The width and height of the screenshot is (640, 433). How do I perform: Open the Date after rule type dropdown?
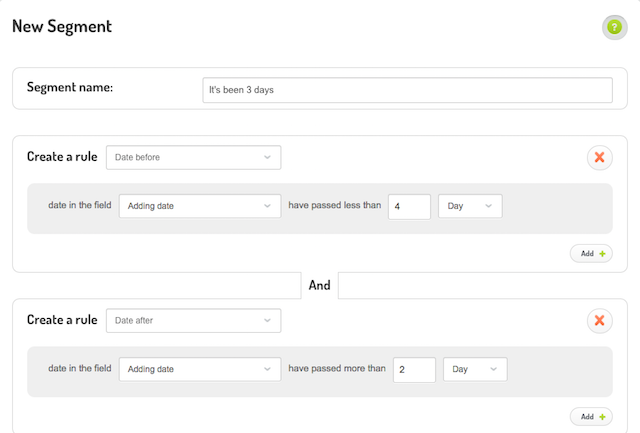point(193,321)
